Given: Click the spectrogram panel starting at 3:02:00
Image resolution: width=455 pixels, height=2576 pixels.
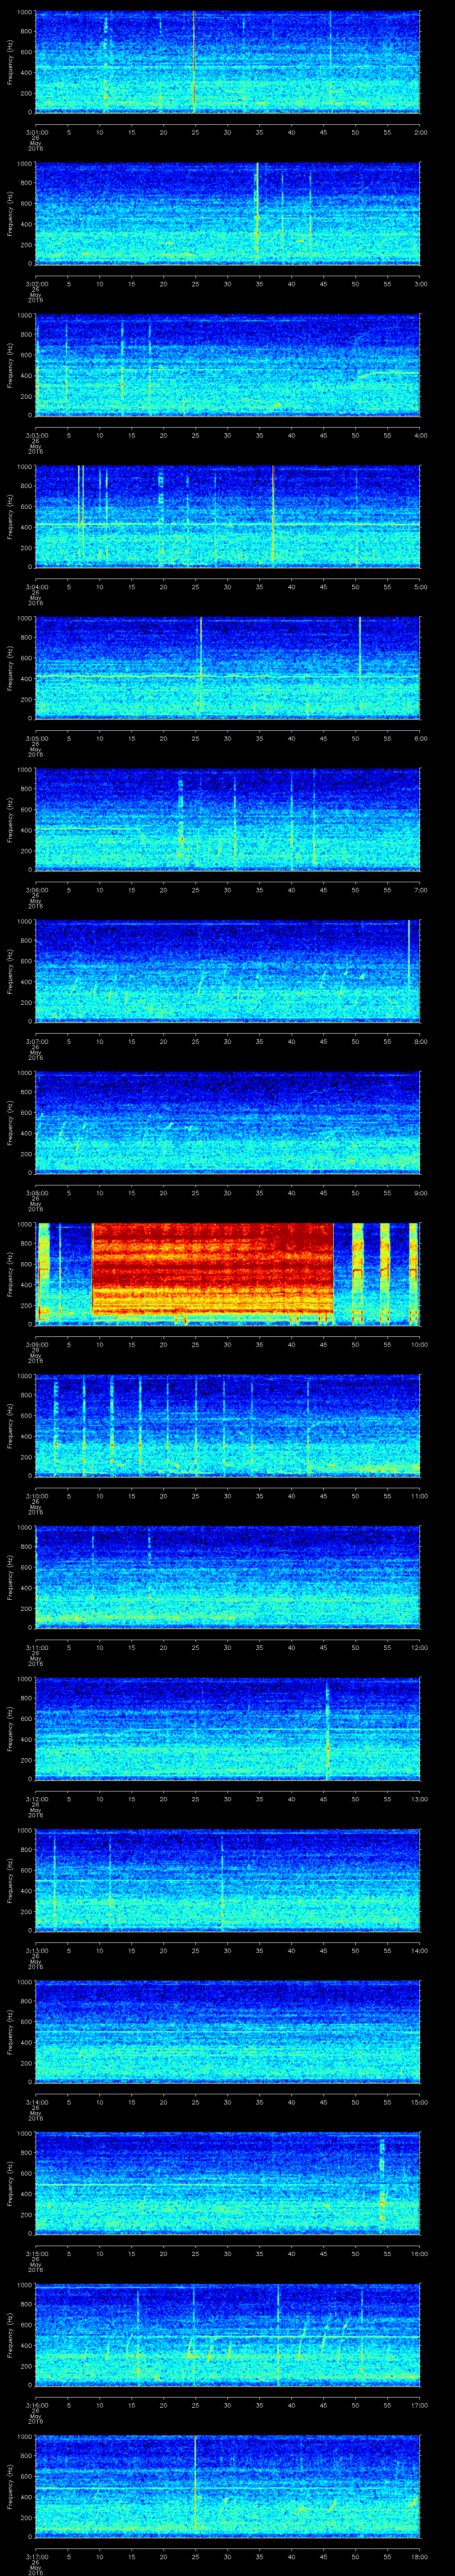Looking at the screenshot, I should [228, 214].
